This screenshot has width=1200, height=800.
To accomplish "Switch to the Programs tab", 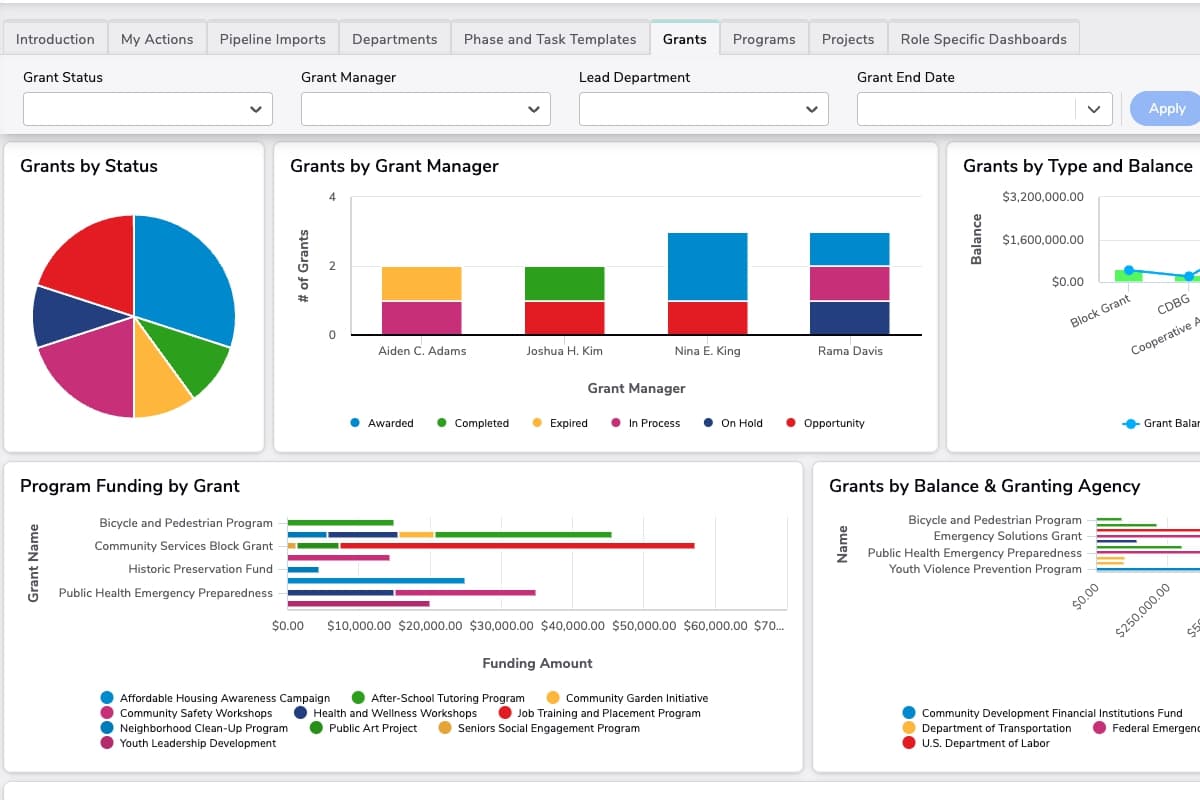I will tap(764, 38).
